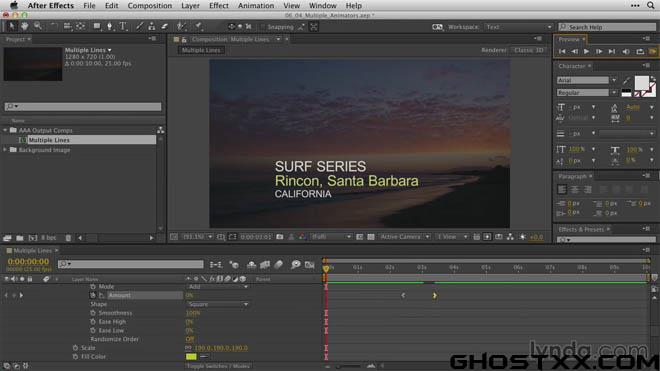Open the Apple menu
This screenshot has height=371, width=660.
(x=14, y=5)
